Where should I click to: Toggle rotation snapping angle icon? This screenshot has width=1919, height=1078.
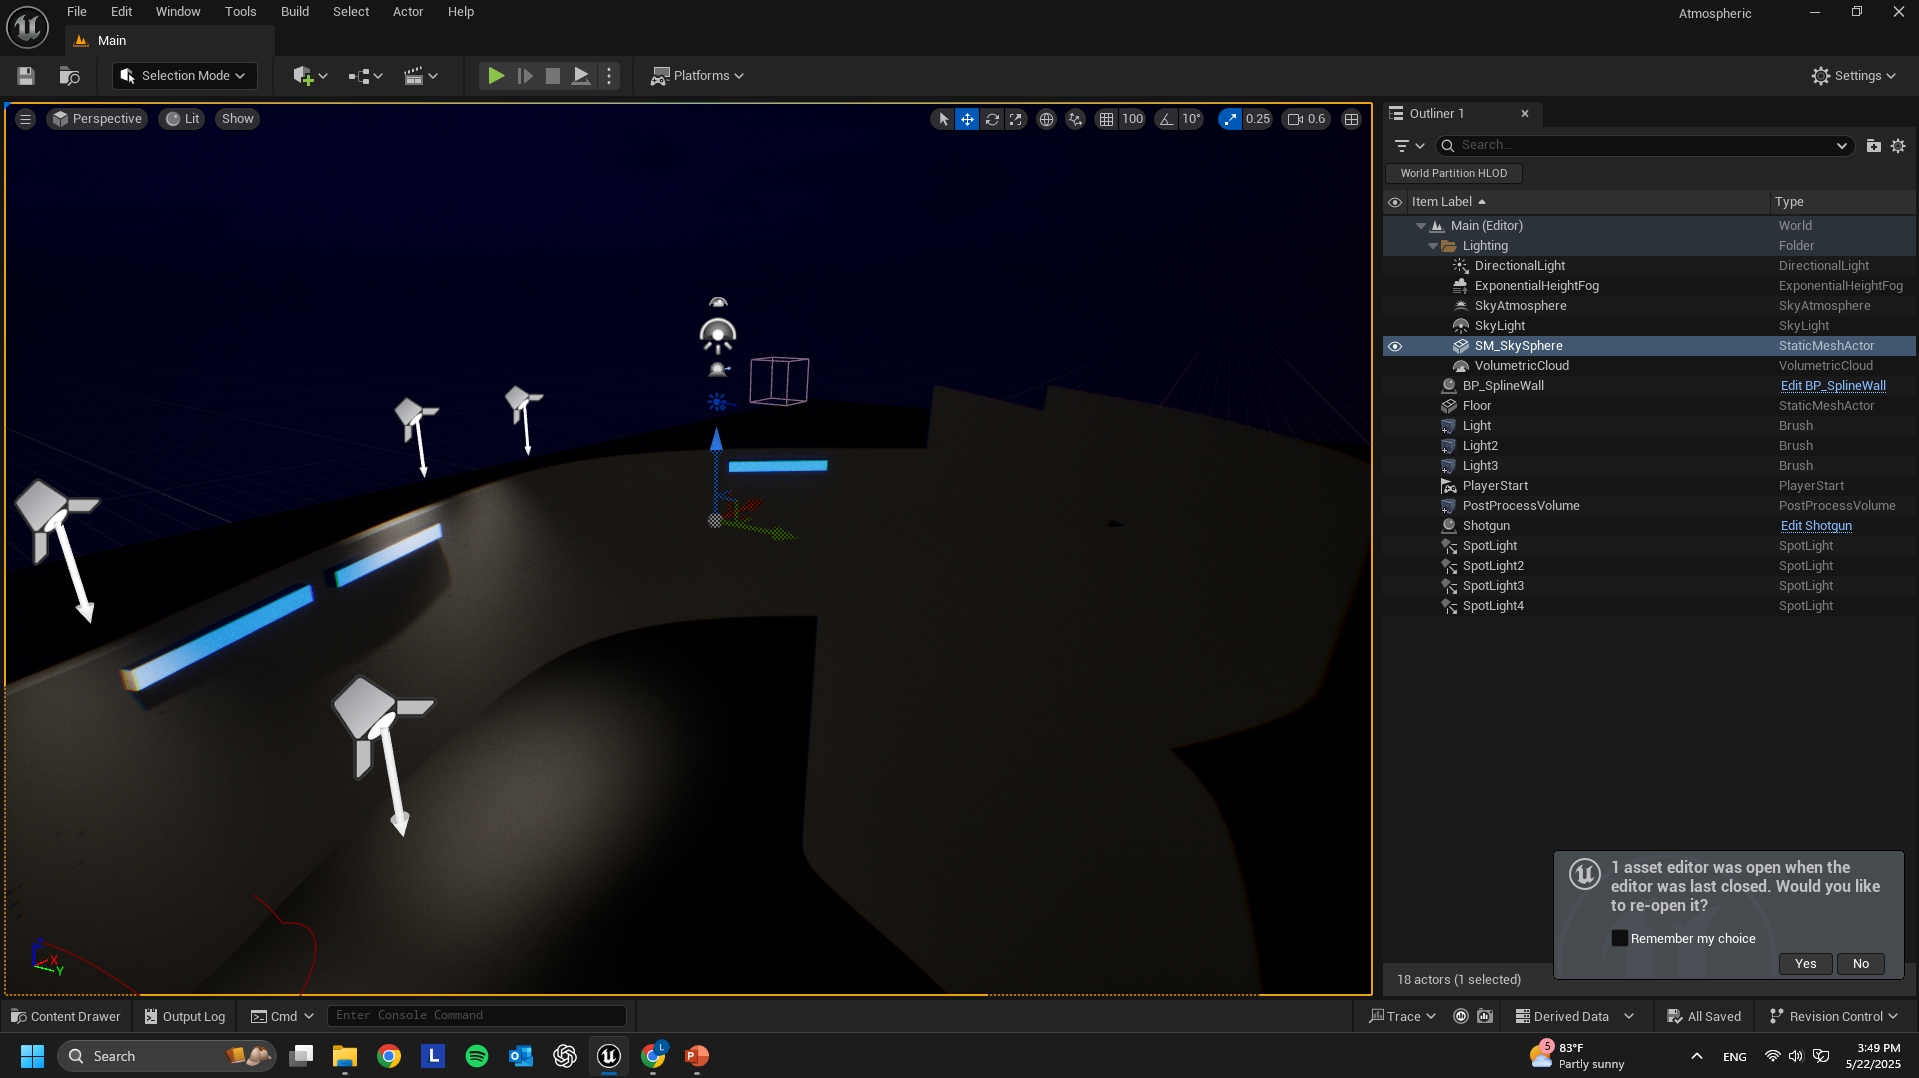(x=1166, y=119)
